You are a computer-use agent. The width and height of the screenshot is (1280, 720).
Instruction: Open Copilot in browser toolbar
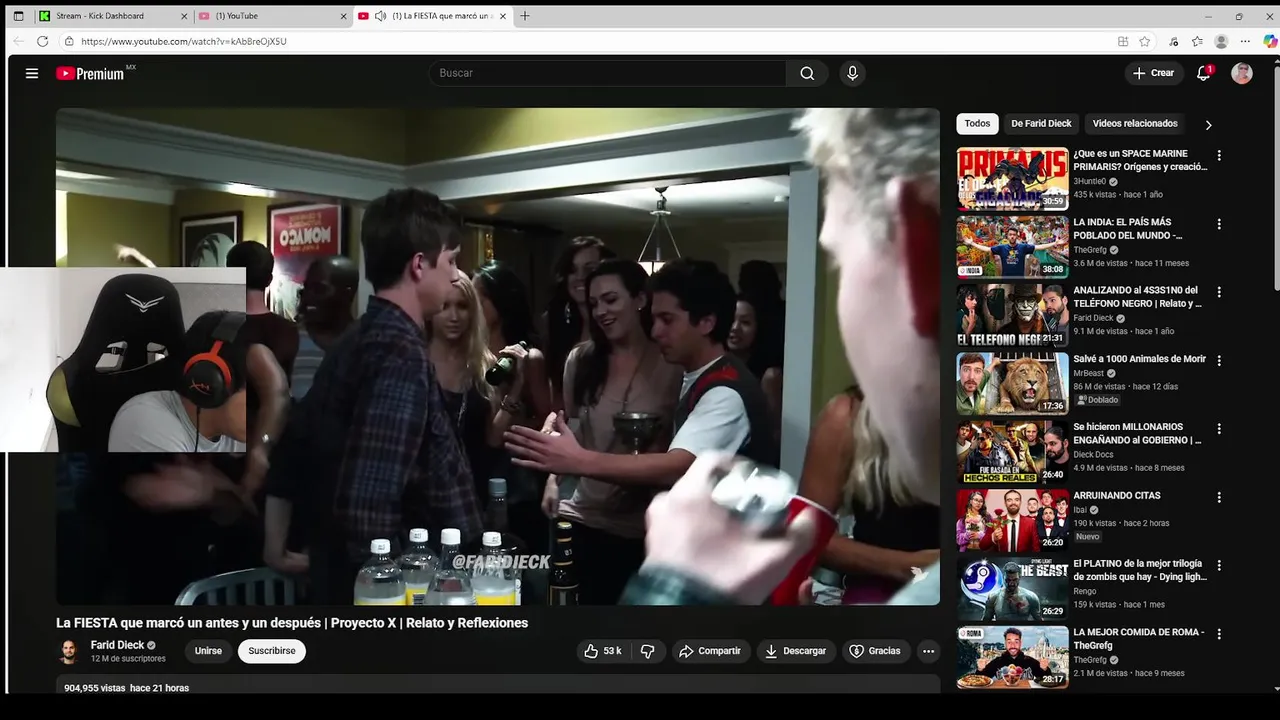[1270, 41]
